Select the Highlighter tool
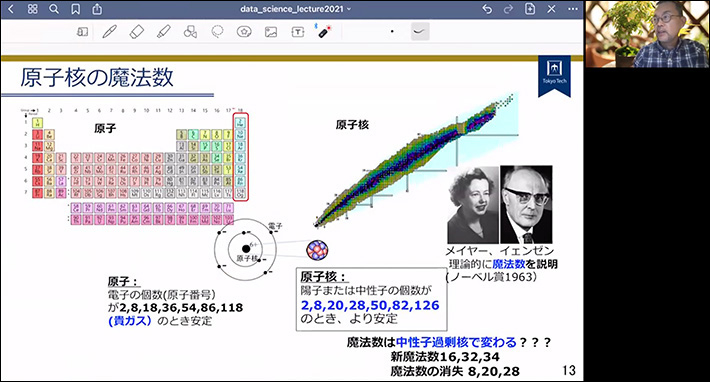 163,32
